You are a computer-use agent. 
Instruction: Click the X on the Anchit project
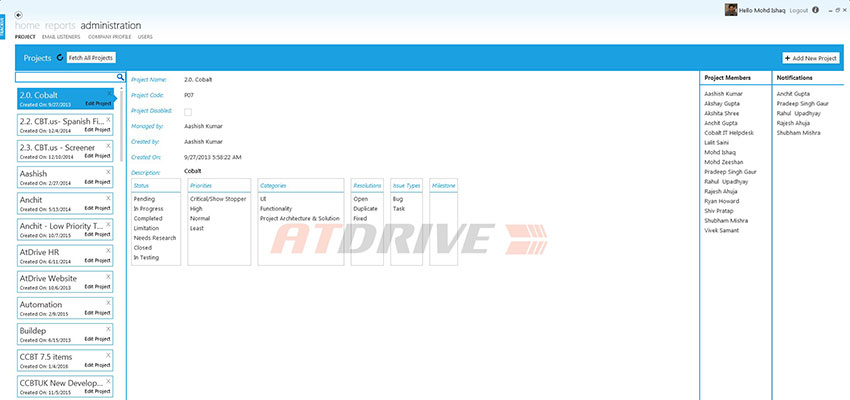pos(108,198)
